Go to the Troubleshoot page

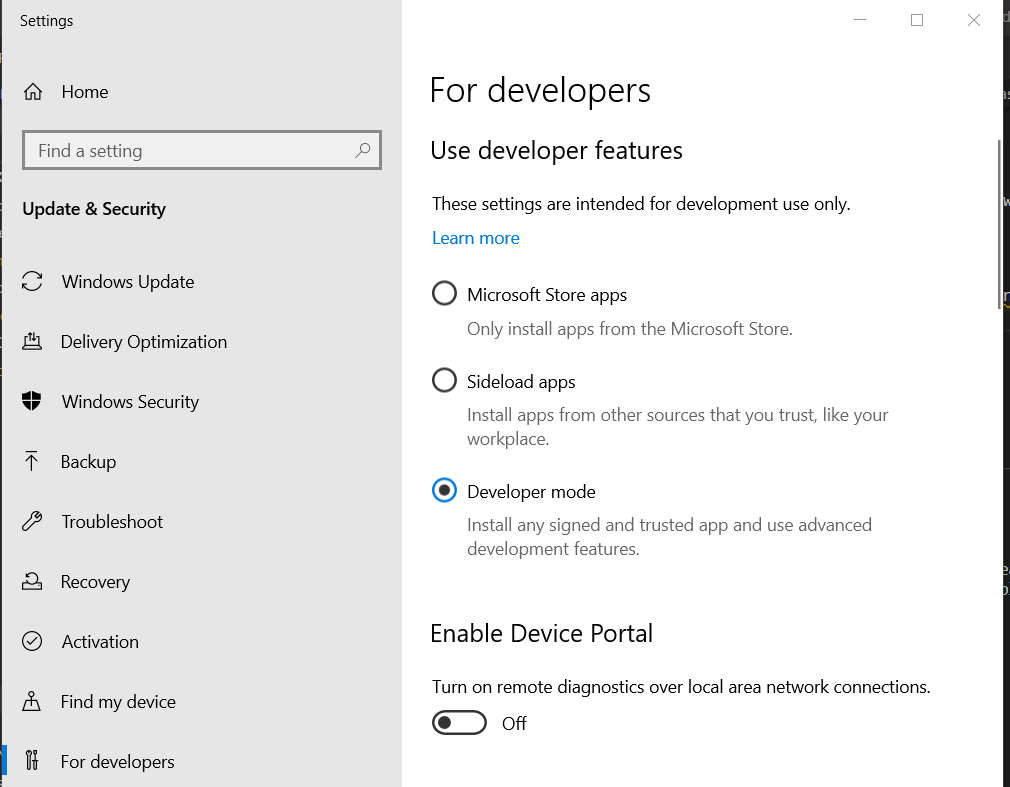[201, 521]
